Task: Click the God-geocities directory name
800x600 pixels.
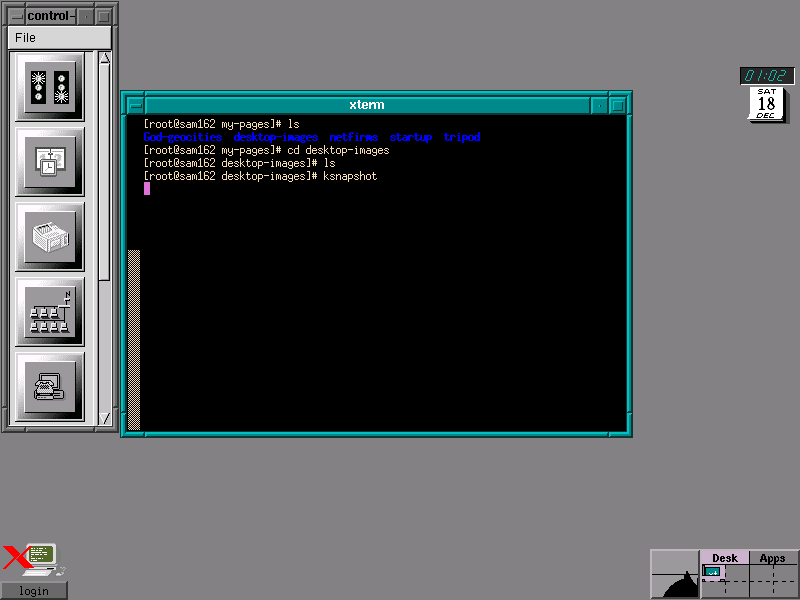Action: point(183,137)
